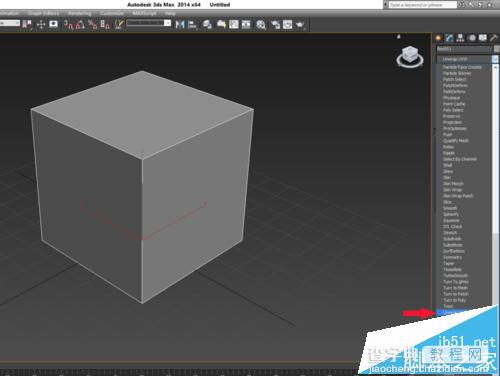This screenshot has height=376, width=500.
Task: Open the Graph Editors menu
Action: [x=43, y=13]
